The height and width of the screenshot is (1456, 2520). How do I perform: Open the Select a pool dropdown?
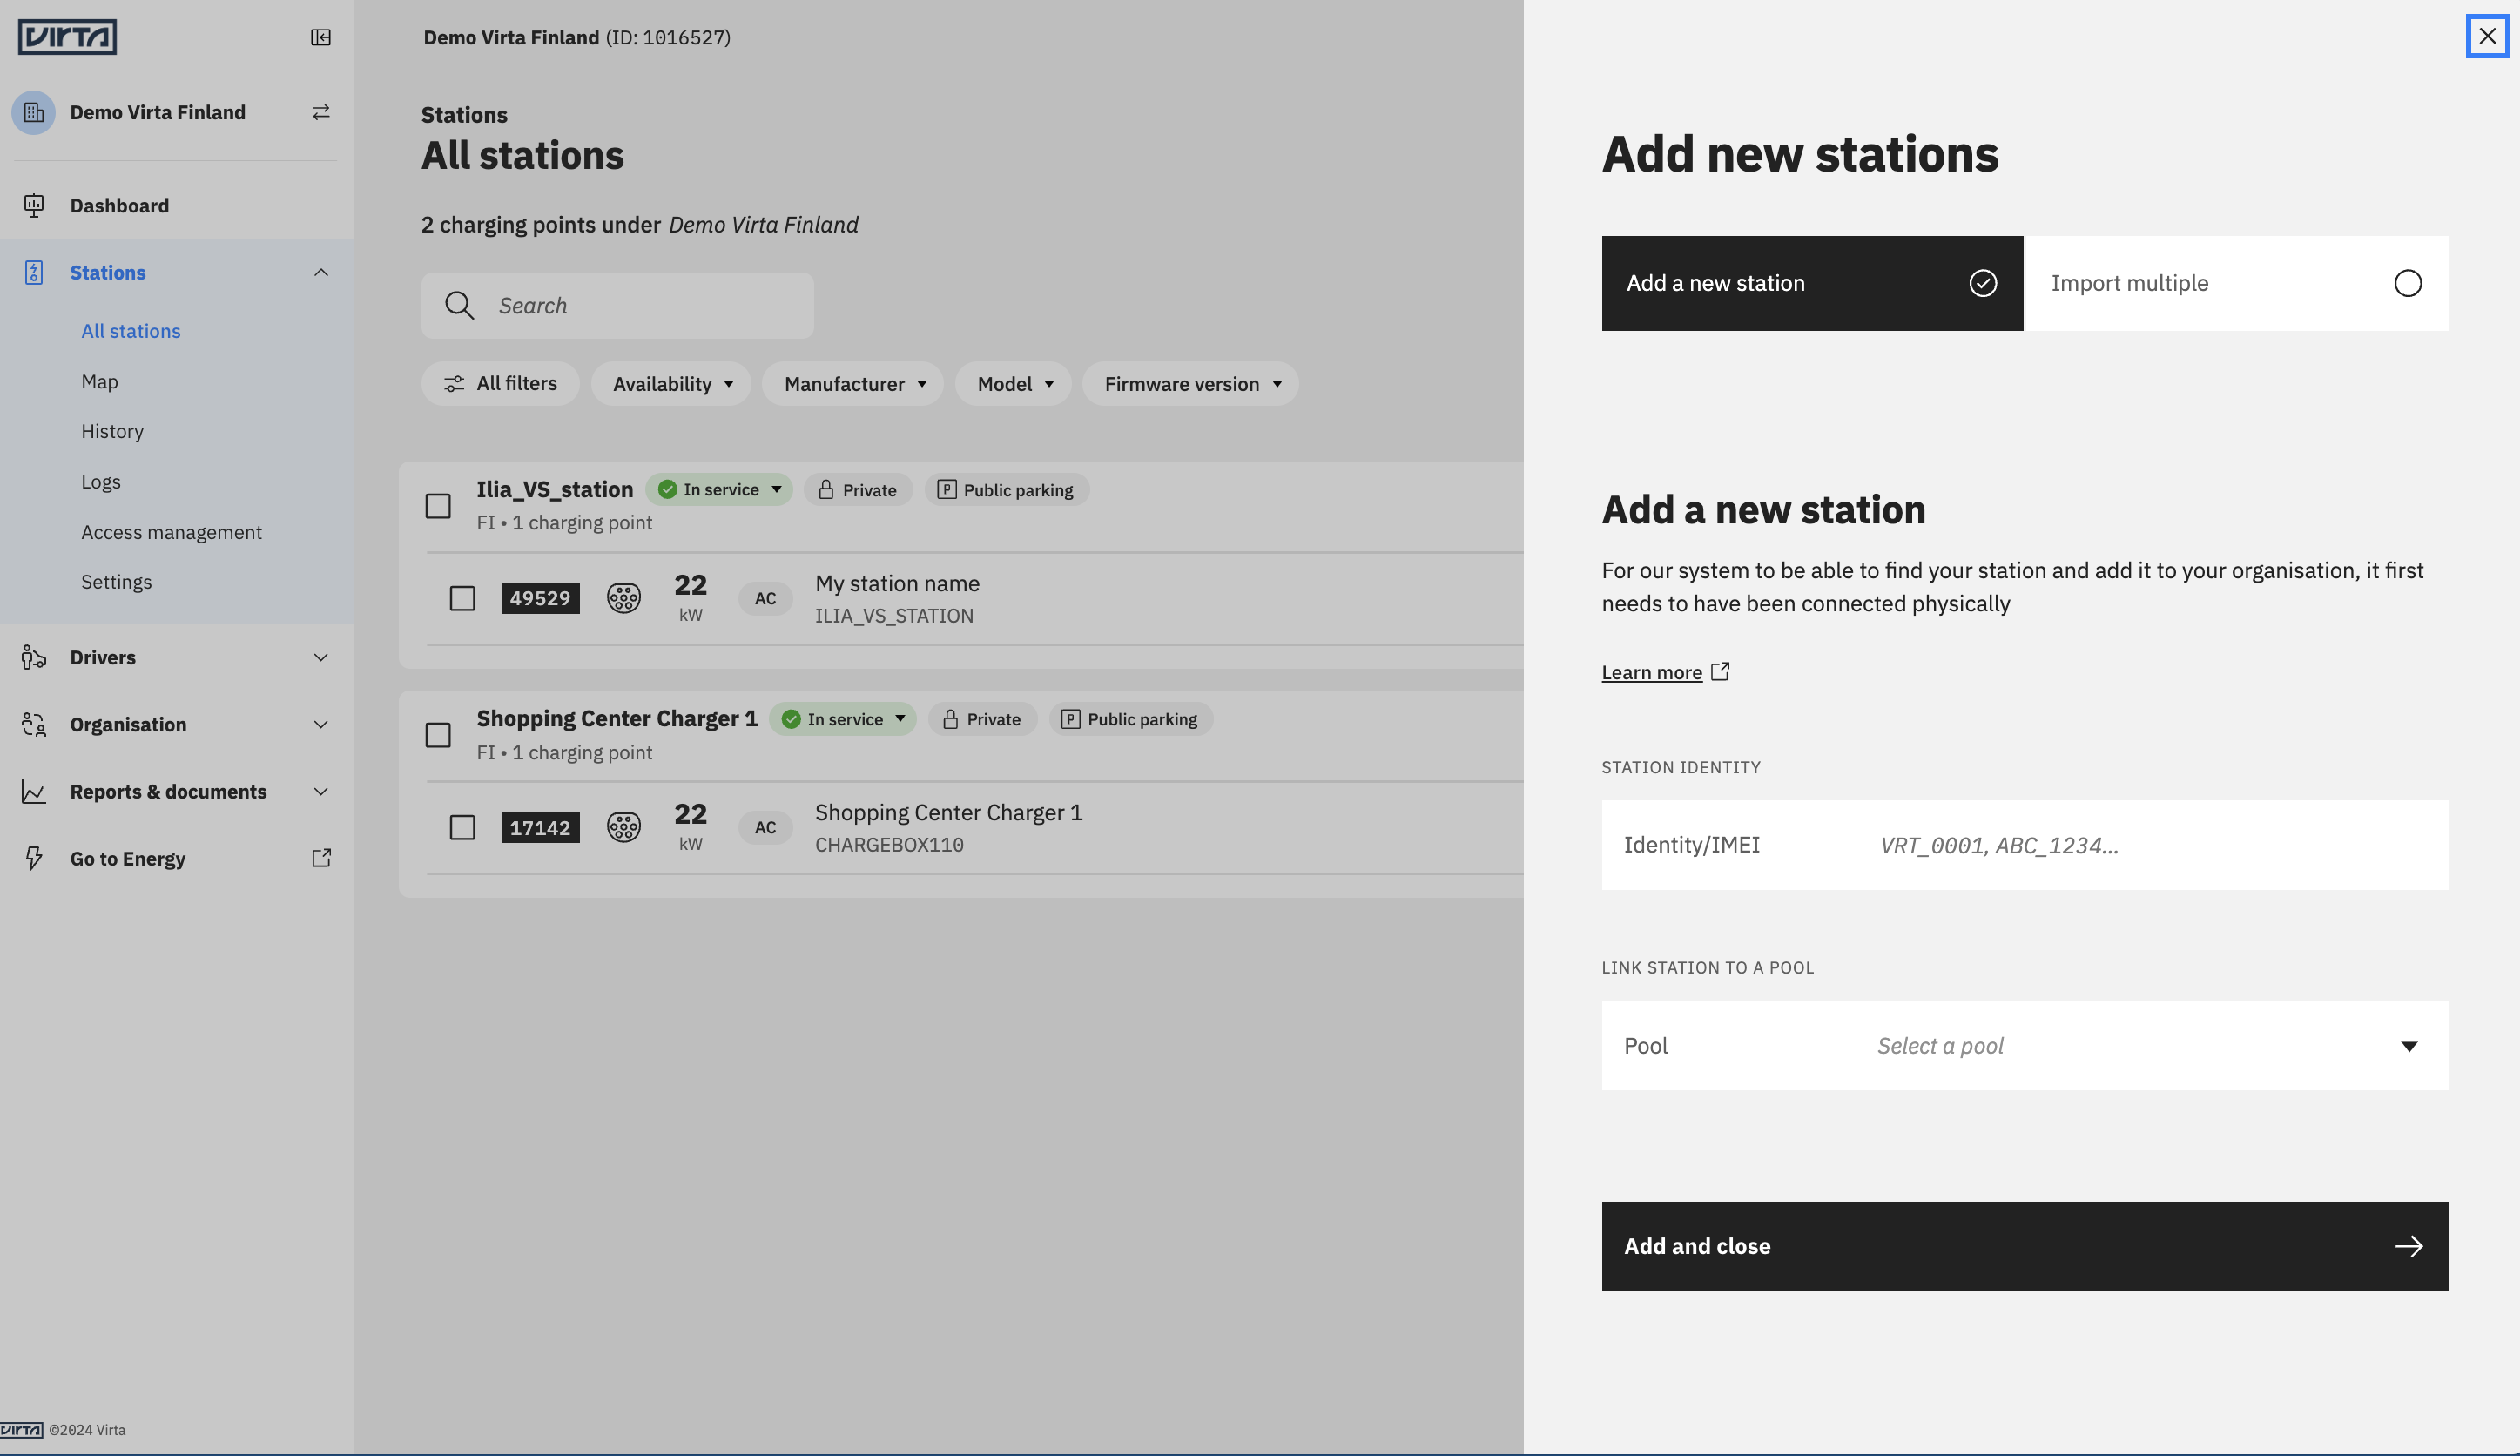pos(2025,1046)
